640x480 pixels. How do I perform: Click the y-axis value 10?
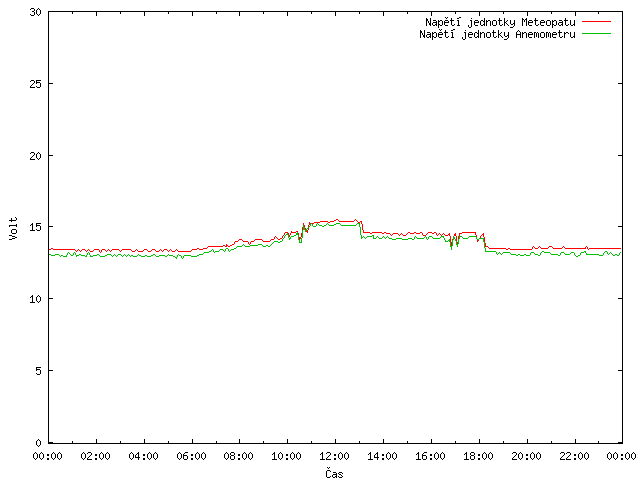coord(36,299)
